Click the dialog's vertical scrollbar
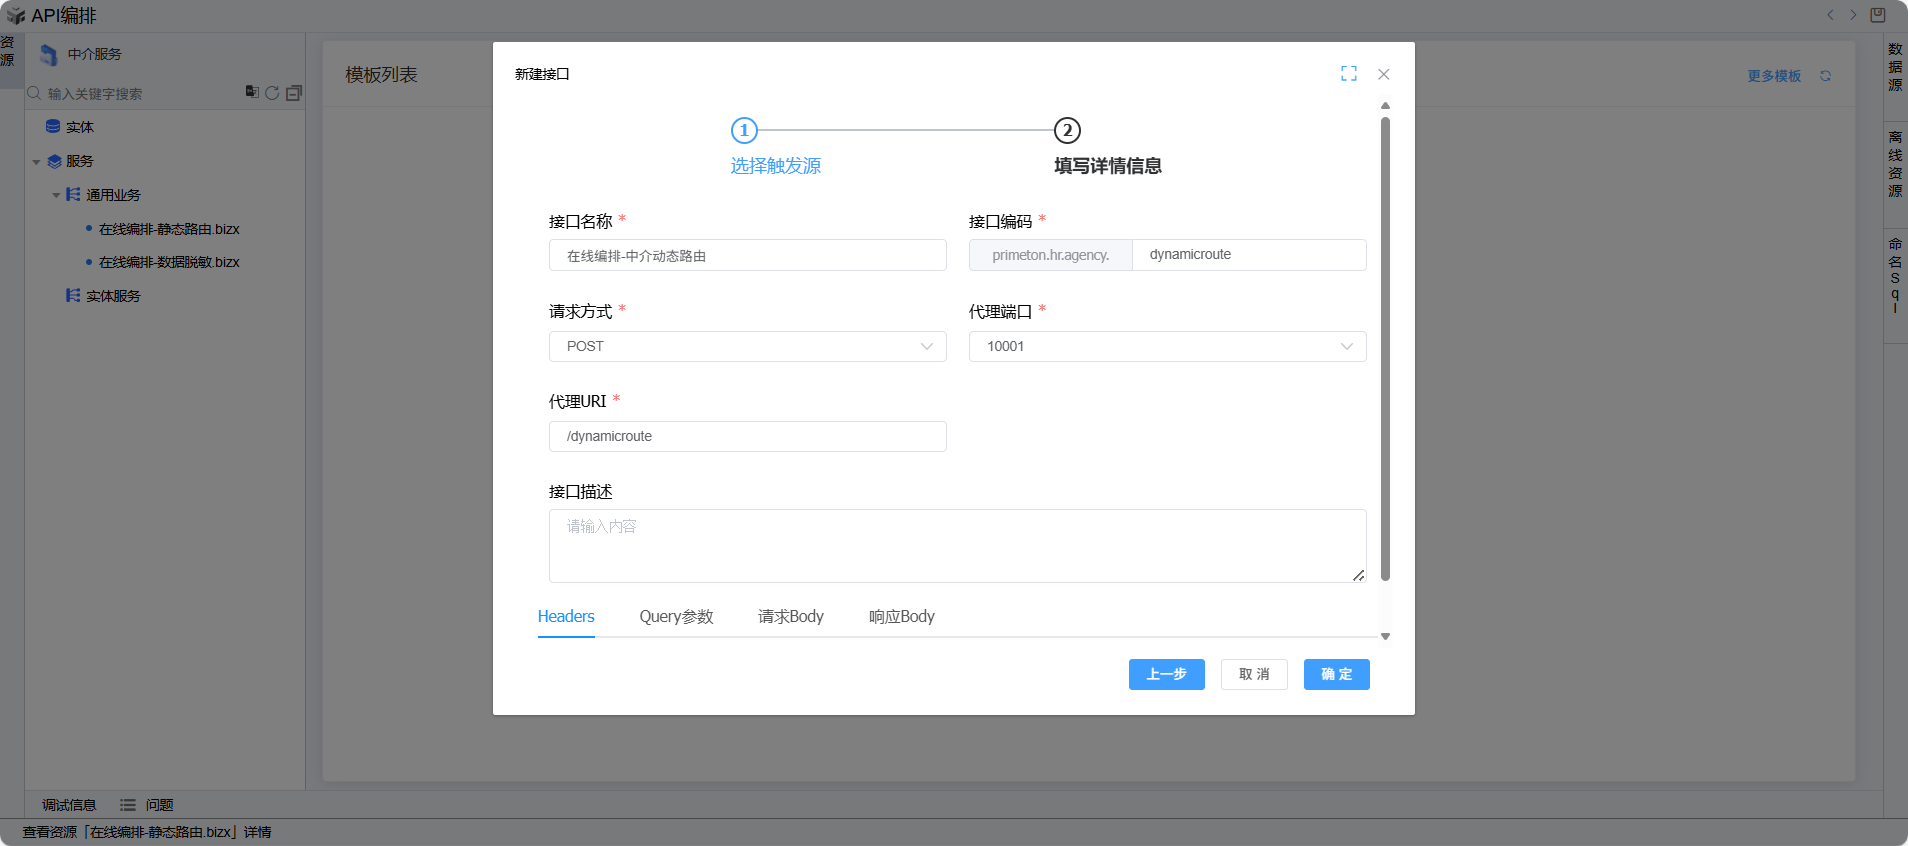1908x846 pixels. tap(1385, 350)
